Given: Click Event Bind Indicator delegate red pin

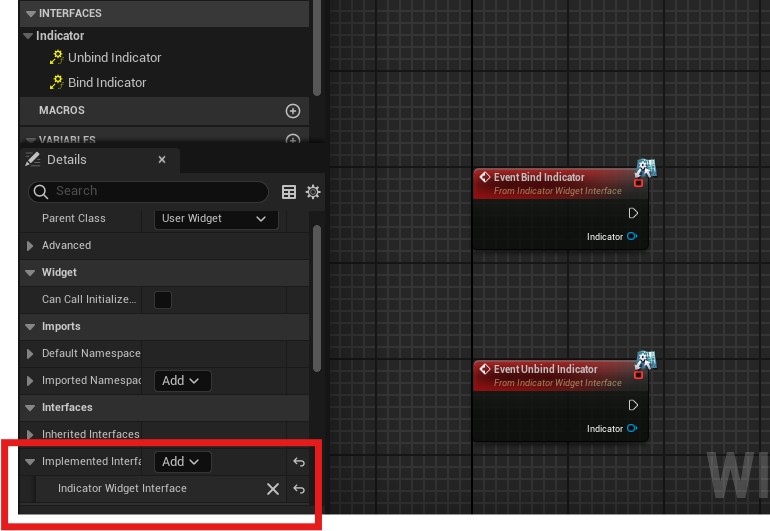Looking at the screenshot, I should [638, 183].
